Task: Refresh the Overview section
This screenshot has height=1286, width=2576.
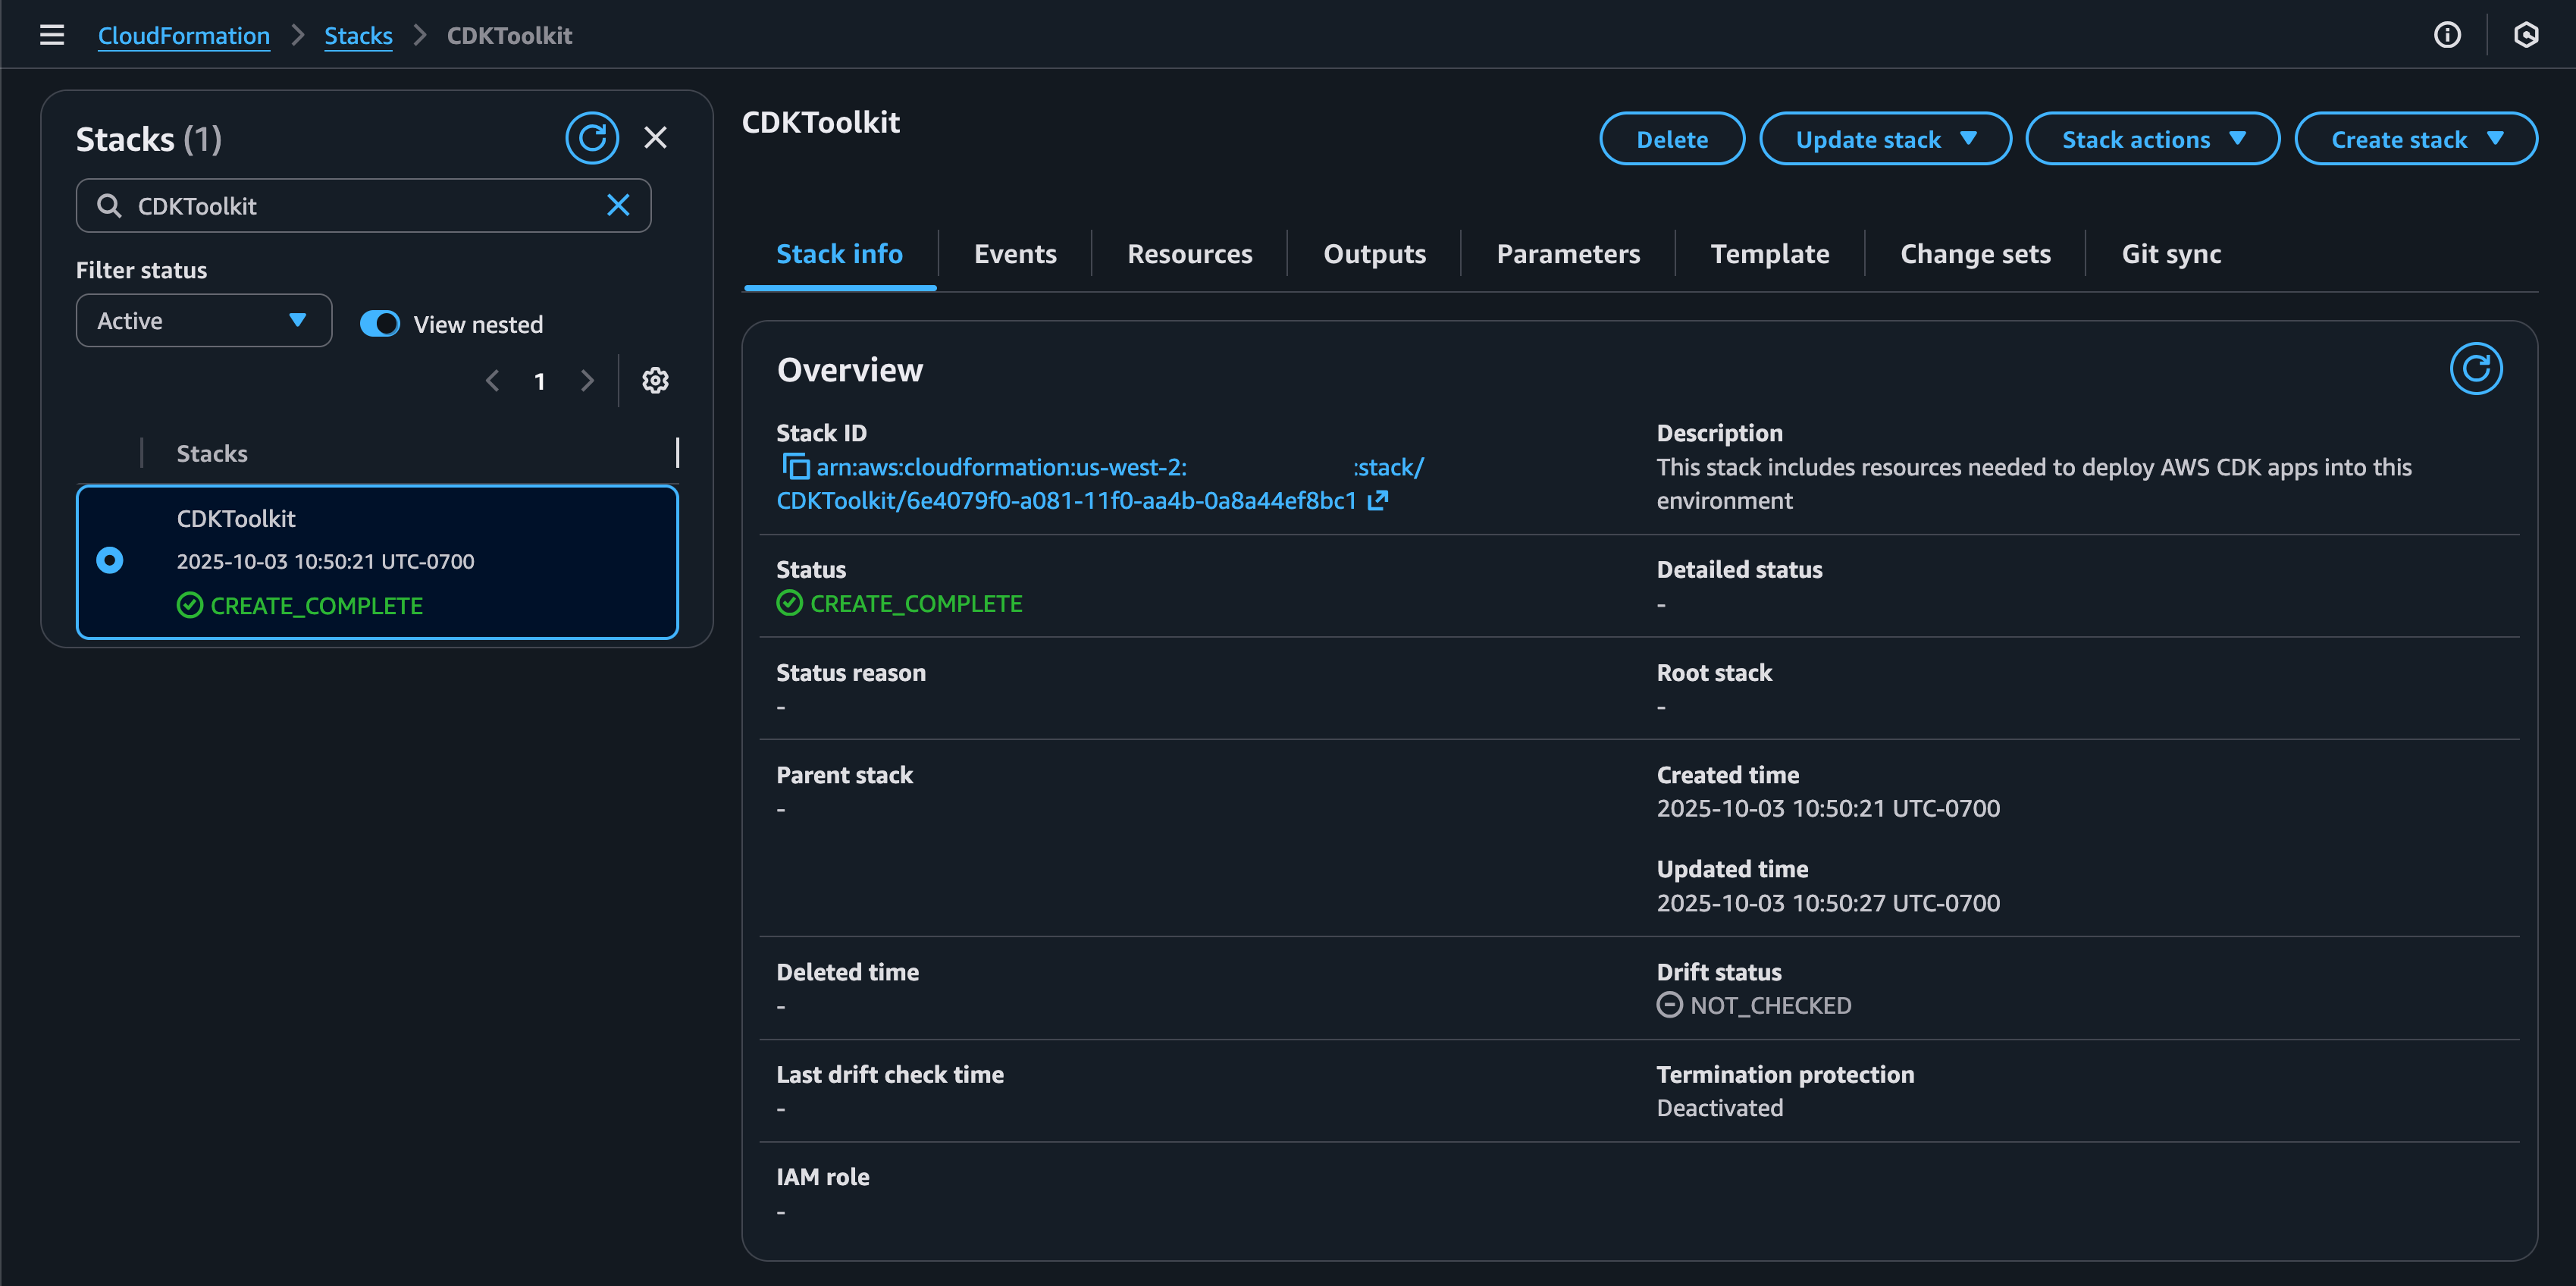Action: (x=2475, y=368)
